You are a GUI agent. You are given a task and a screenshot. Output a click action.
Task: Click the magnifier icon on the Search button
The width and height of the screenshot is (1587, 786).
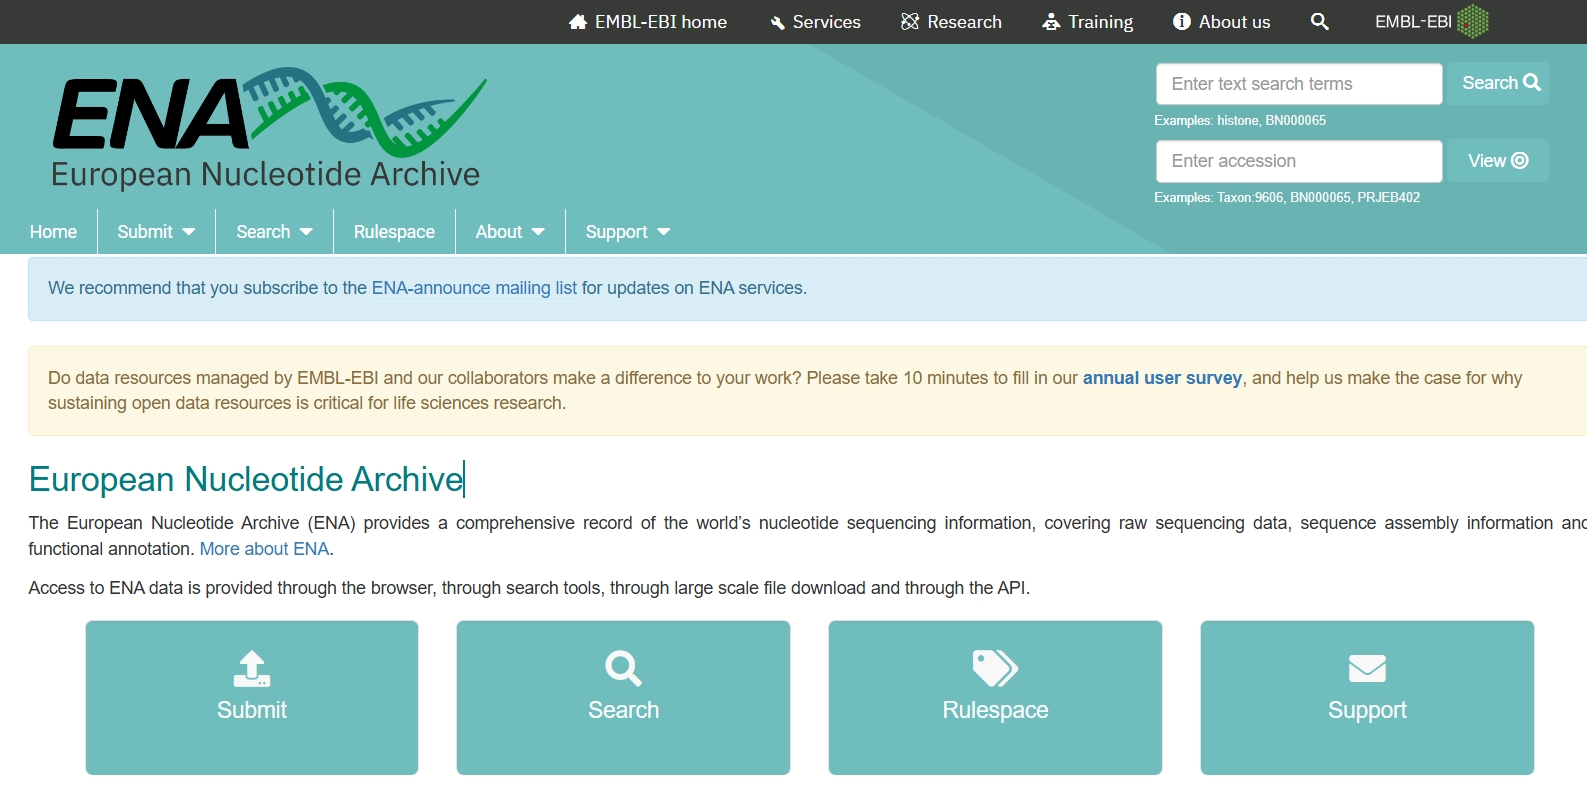click(1532, 83)
